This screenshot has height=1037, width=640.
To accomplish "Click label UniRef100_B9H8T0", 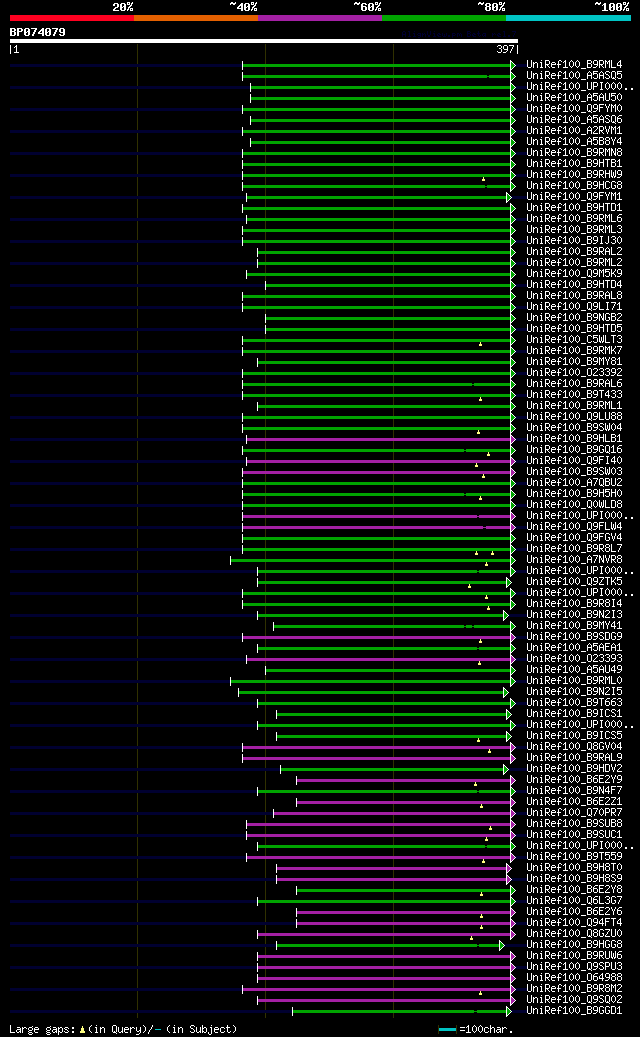I will coord(575,867).
